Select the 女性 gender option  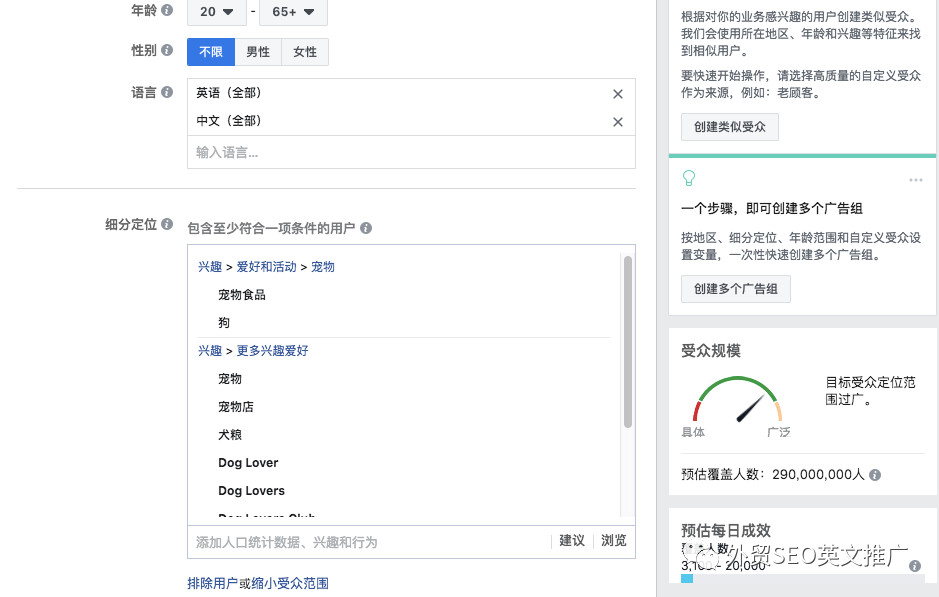coord(305,51)
